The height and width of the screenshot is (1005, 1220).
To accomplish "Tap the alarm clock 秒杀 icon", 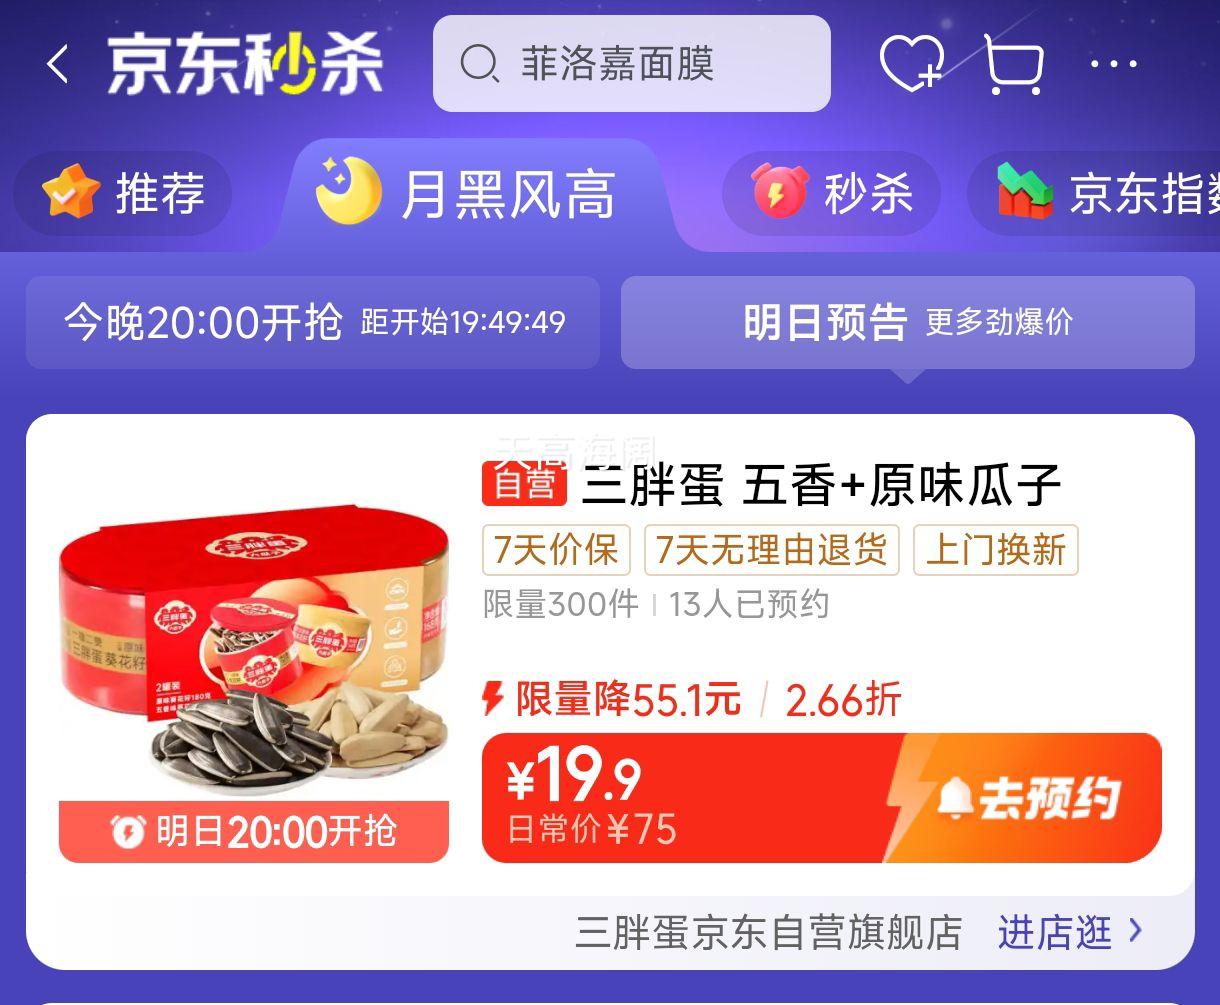I will (x=779, y=191).
